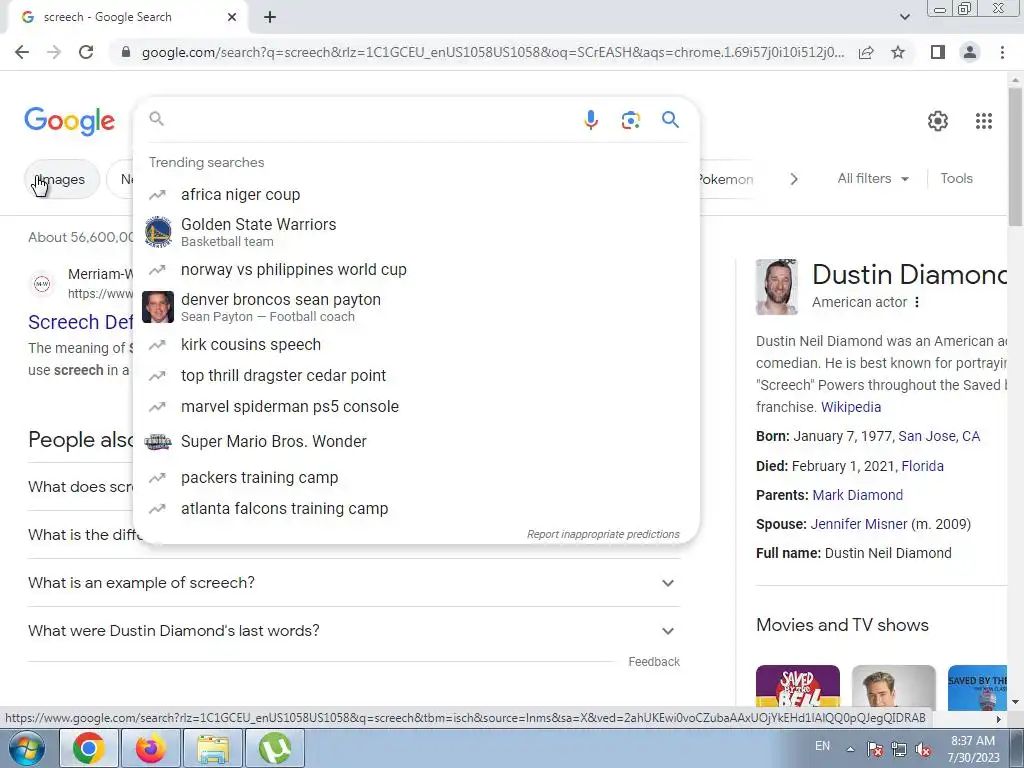1024x768 pixels.
Task: Click the EN language indicator
Action: pyautogui.click(x=822, y=746)
